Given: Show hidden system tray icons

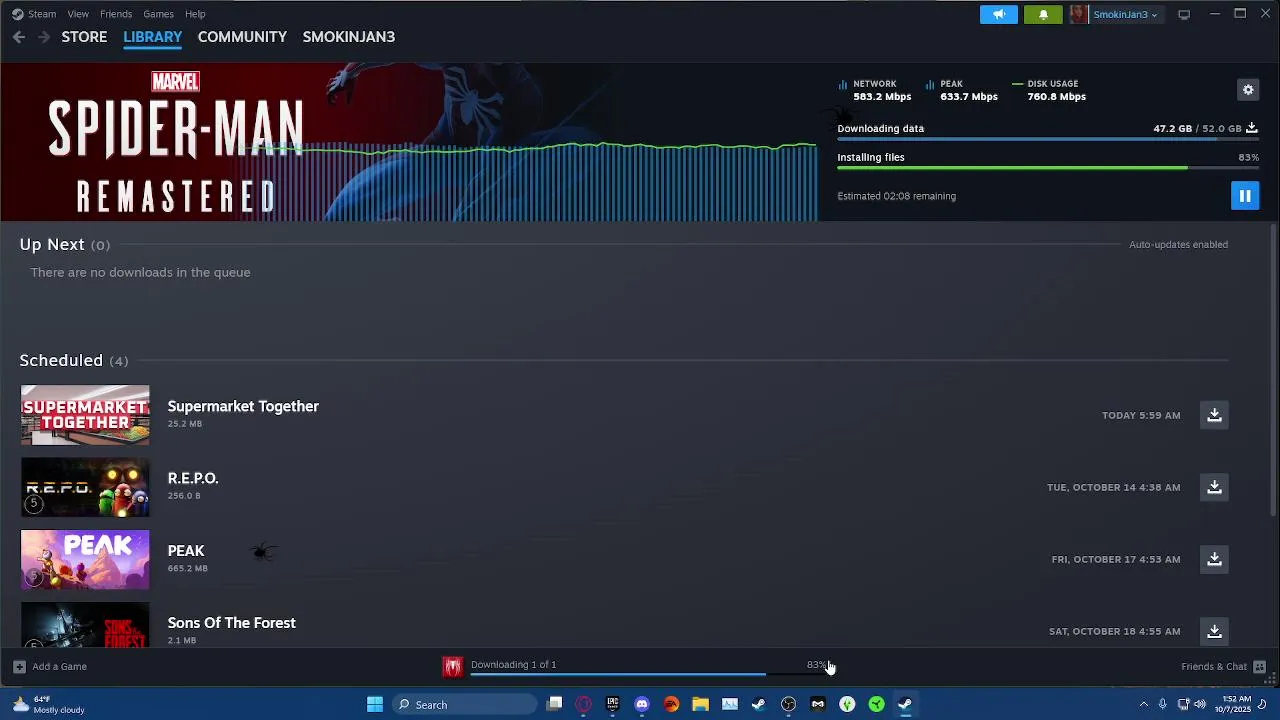Looking at the screenshot, I should click(1144, 704).
